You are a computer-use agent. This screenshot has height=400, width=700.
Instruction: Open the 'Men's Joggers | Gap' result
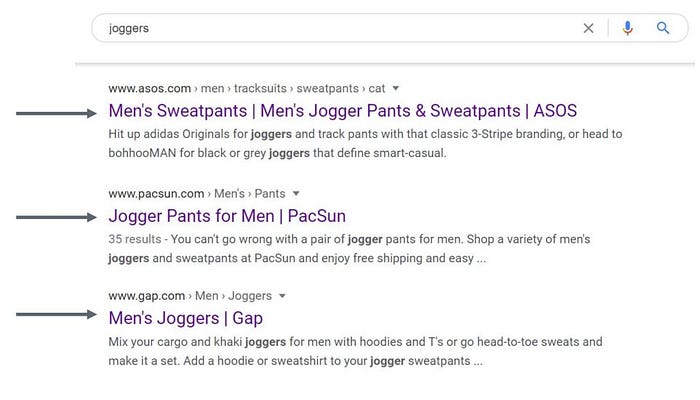(185, 318)
